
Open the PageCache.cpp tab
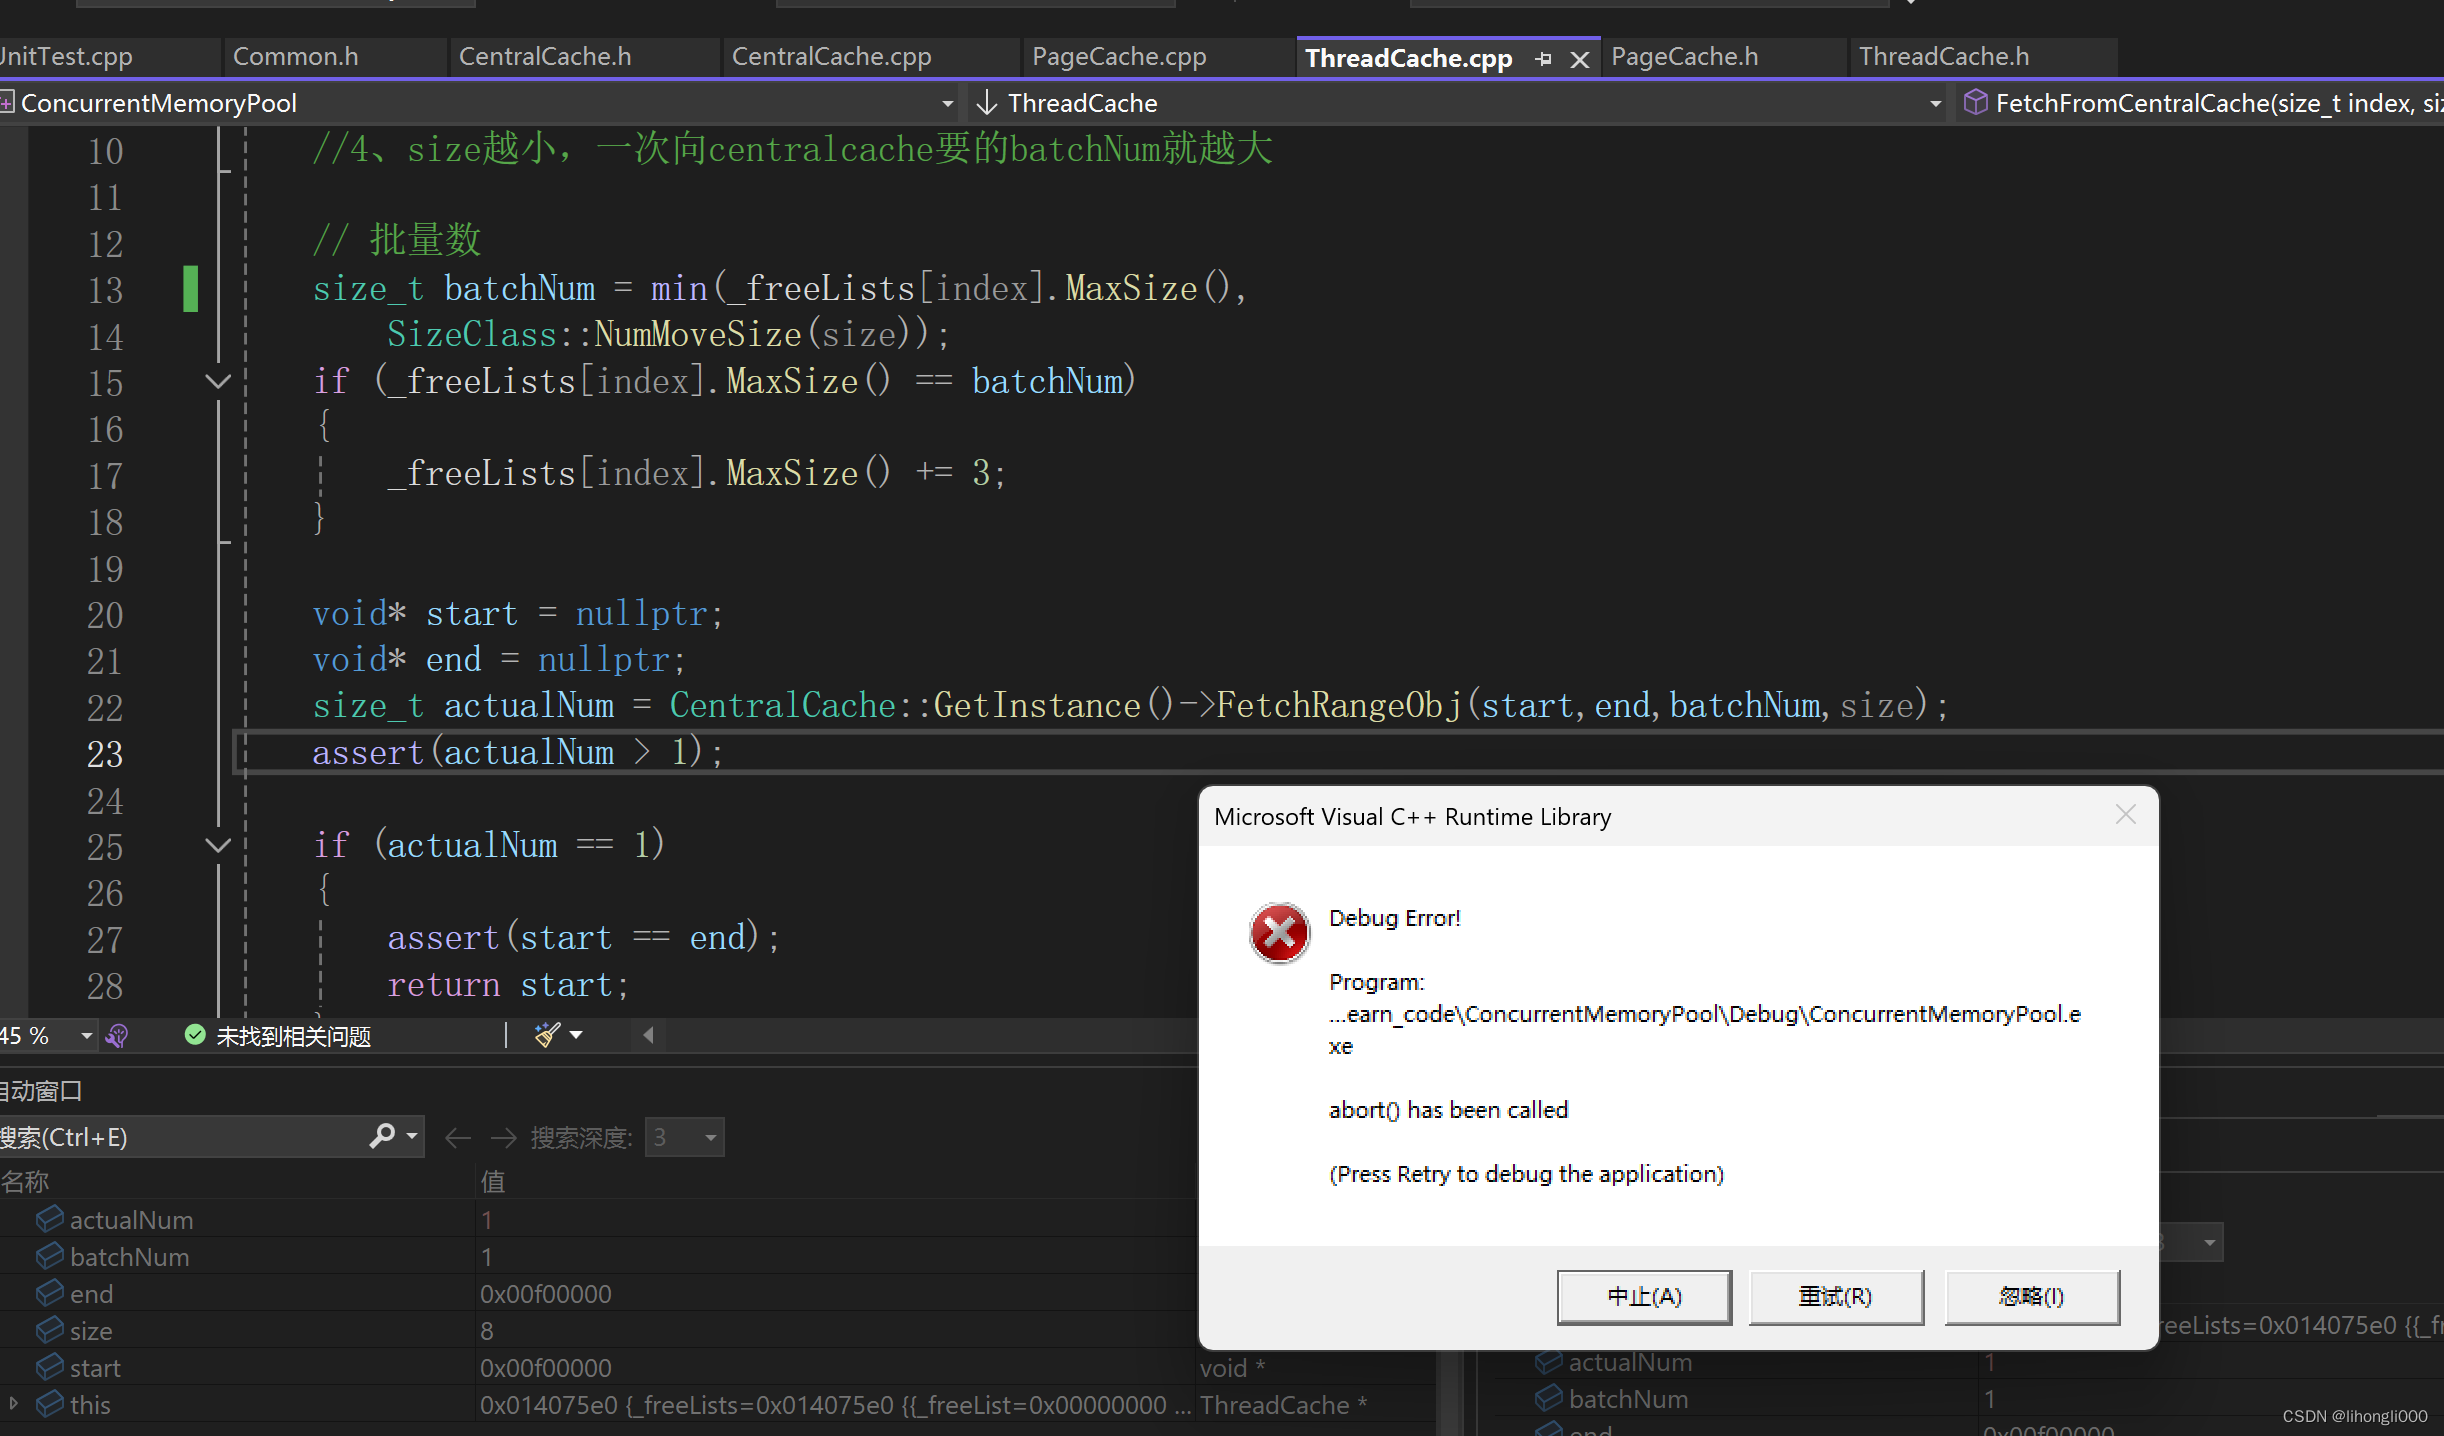1119,57
